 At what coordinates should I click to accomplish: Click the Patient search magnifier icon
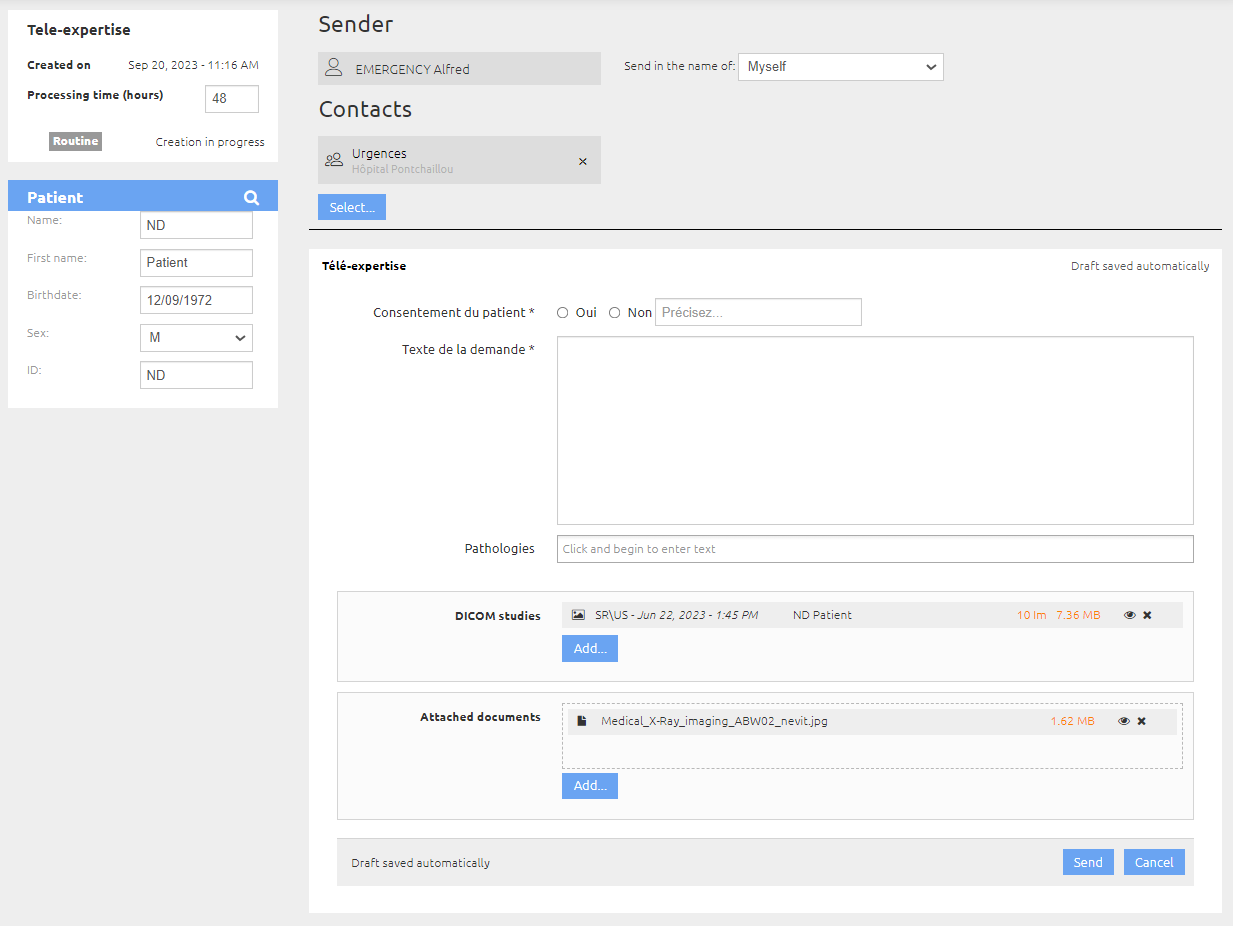click(251, 198)
